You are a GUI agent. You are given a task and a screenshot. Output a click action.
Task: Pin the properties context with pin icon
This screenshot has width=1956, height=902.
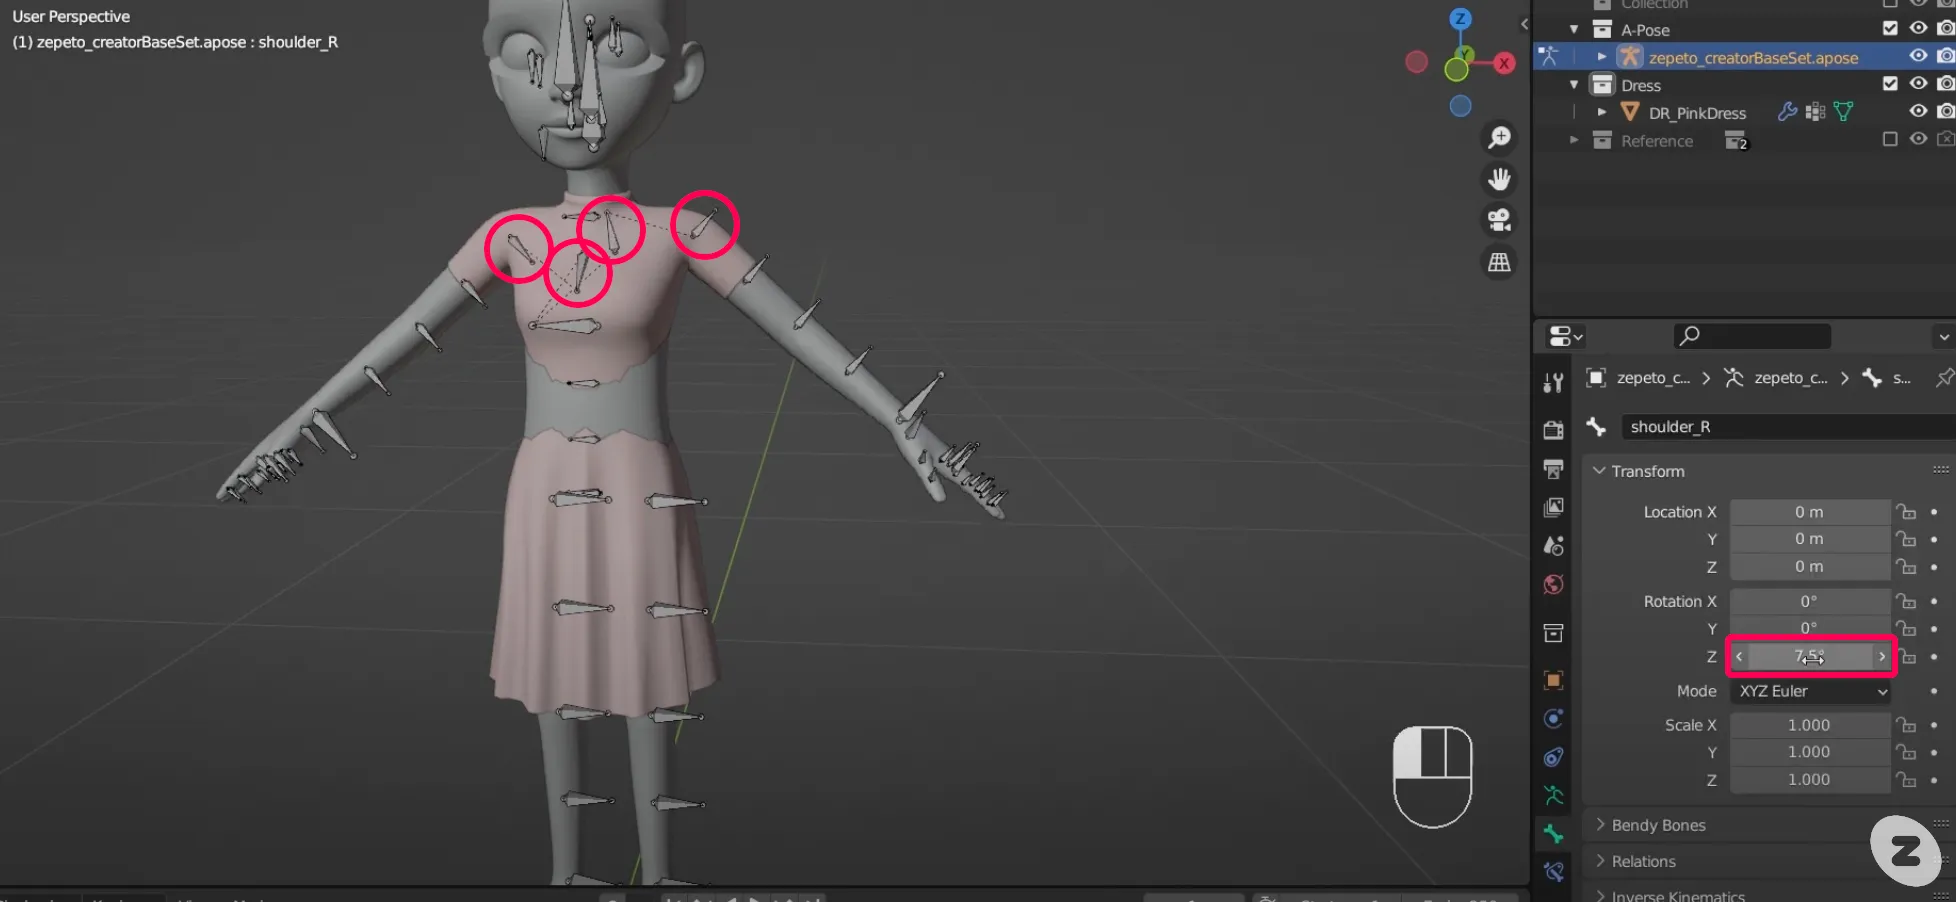point(1943,378)
